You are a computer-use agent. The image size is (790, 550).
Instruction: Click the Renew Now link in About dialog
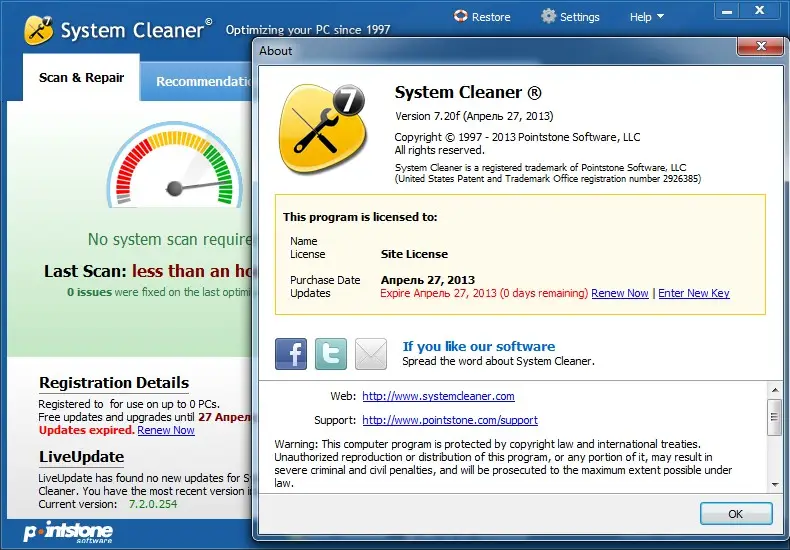point(620,293)
